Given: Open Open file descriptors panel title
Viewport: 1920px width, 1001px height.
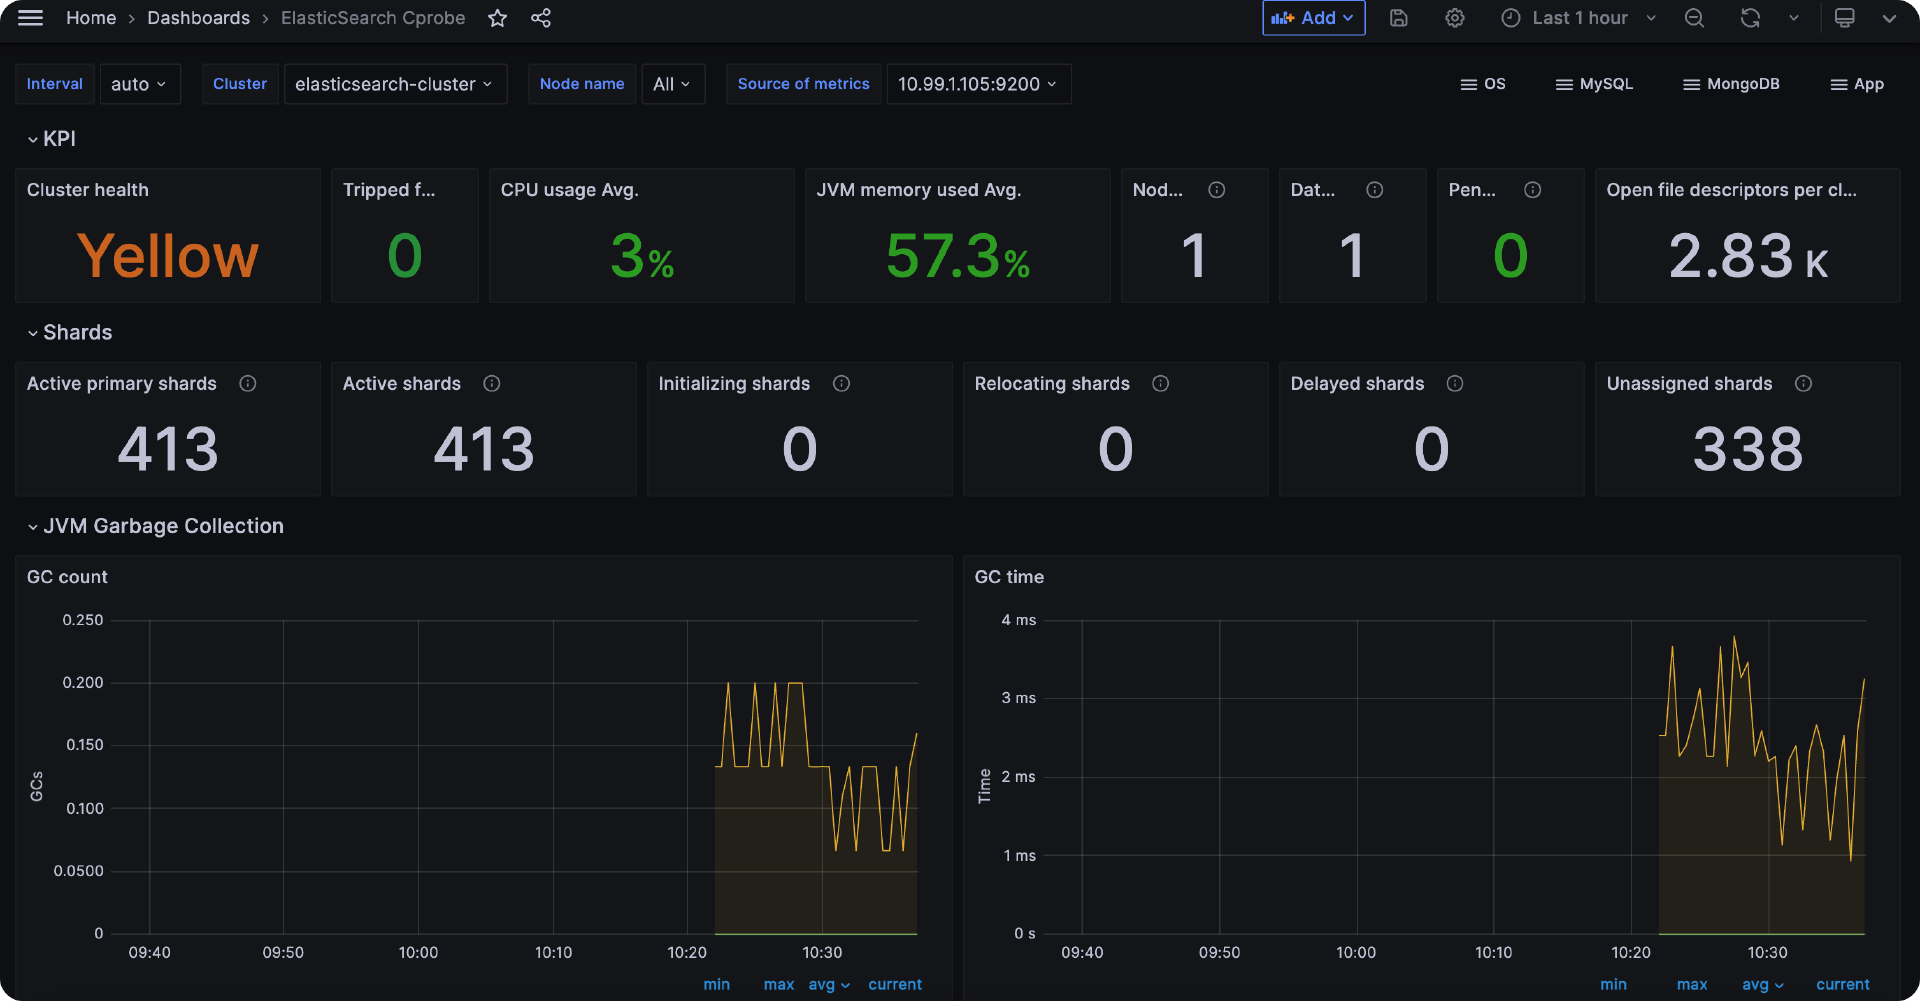Looking at the screenshot, I should (1732, 190).
